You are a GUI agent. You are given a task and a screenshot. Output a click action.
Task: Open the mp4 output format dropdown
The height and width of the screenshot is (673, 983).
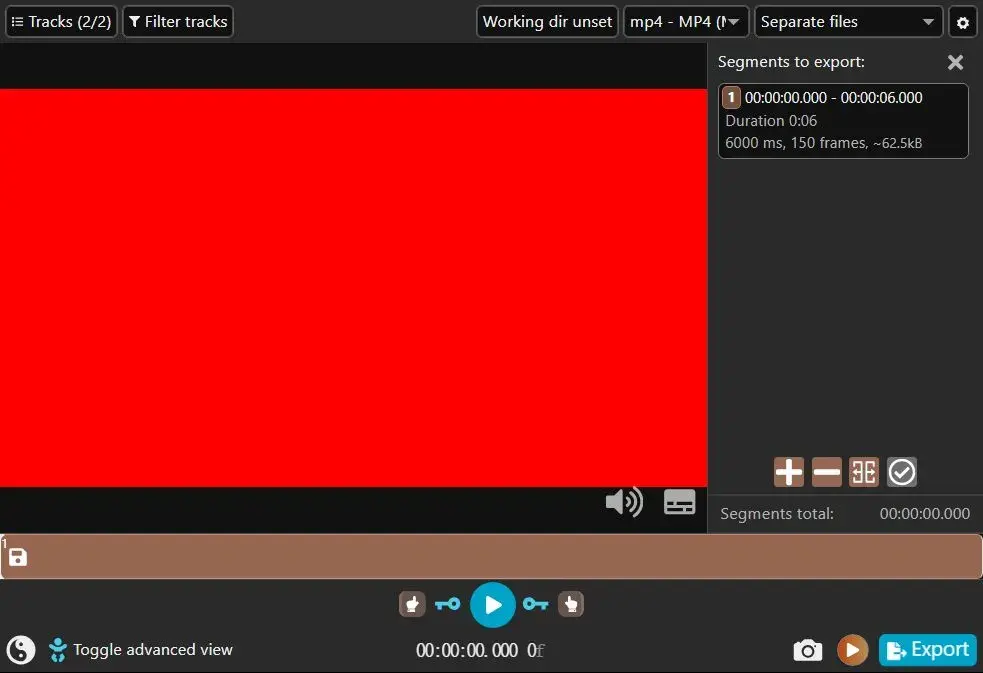[686, 22]
